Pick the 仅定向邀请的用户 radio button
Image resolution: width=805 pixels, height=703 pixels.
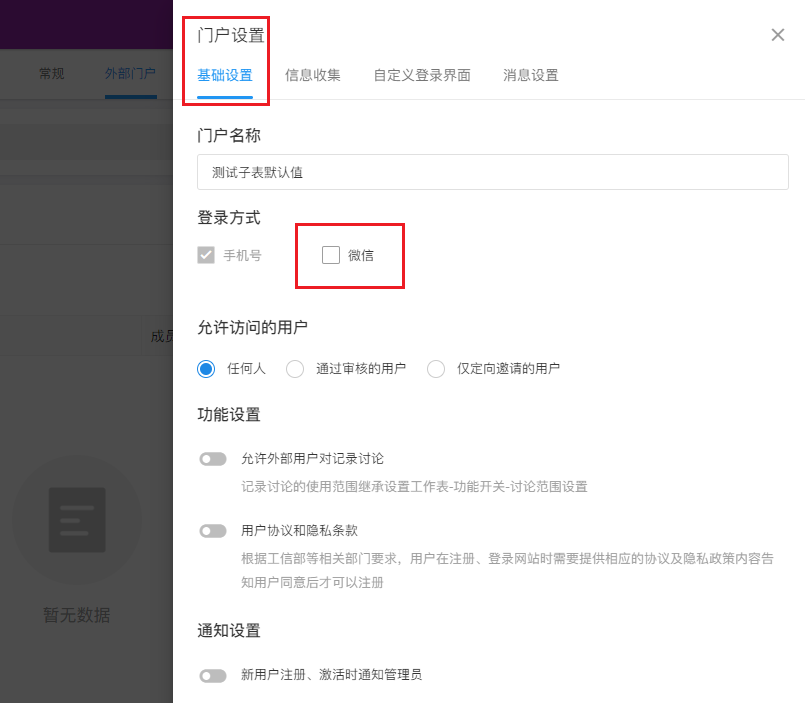pos(436,368)
